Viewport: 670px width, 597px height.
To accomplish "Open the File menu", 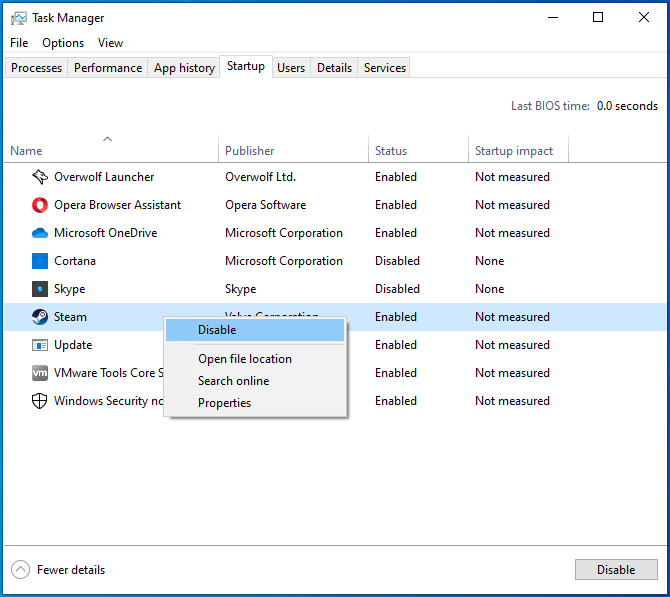I will click(19, 43).
